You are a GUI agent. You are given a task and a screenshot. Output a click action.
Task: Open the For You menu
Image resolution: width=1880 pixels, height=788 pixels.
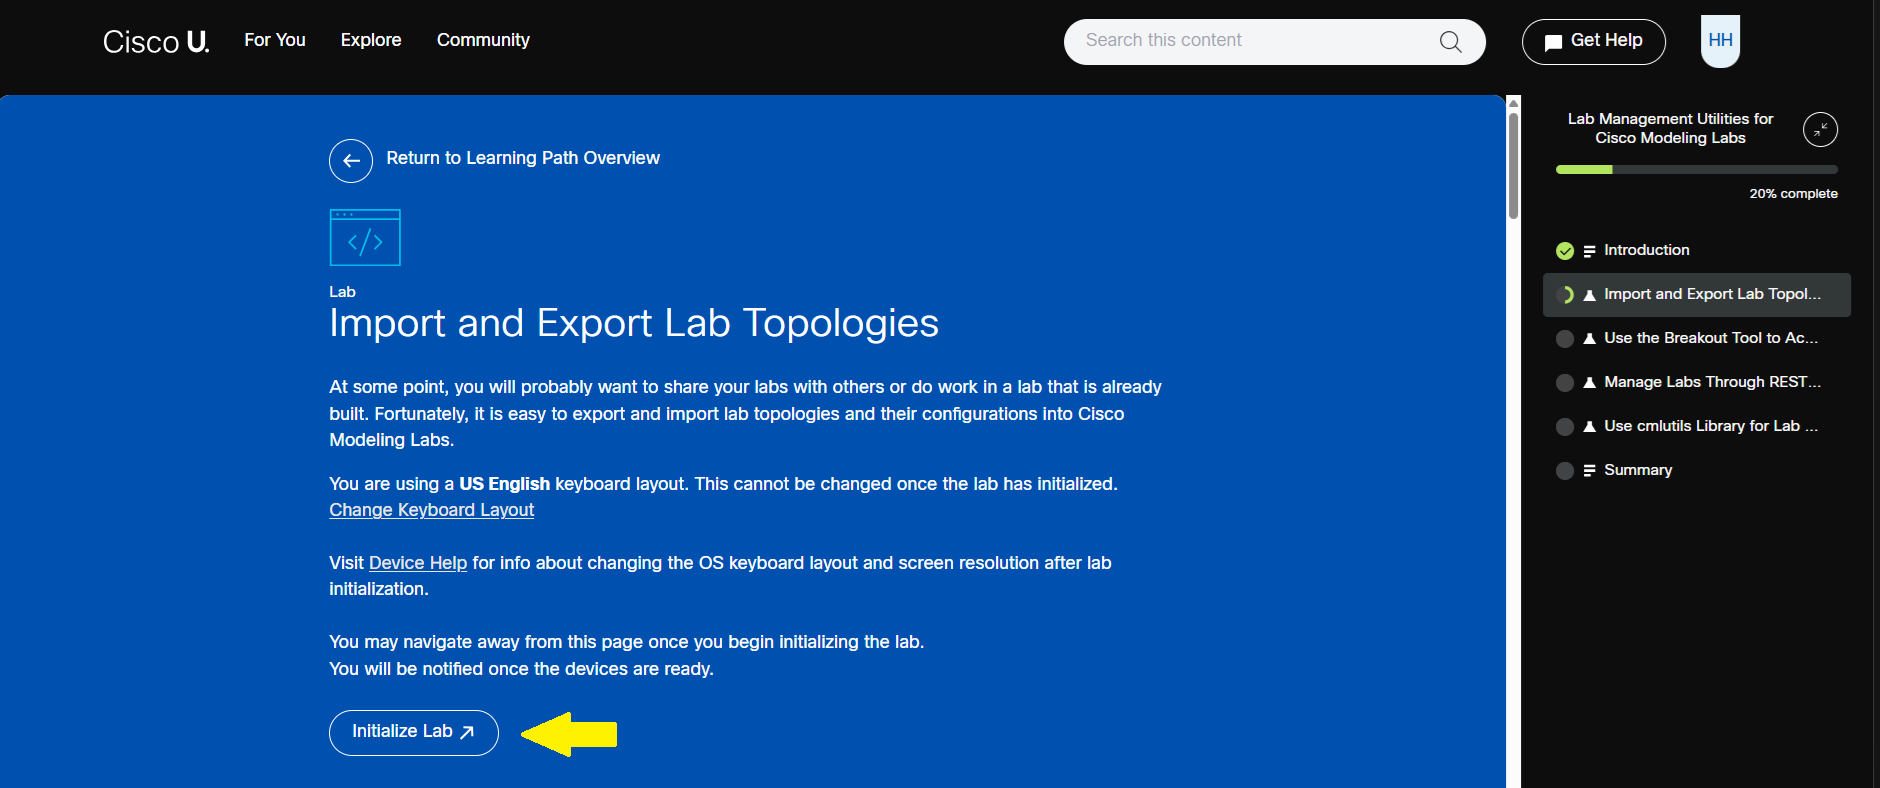pos(275,40)
